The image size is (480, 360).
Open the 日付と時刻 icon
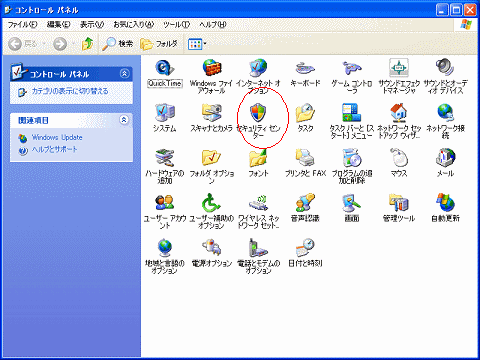pos(305,248)
